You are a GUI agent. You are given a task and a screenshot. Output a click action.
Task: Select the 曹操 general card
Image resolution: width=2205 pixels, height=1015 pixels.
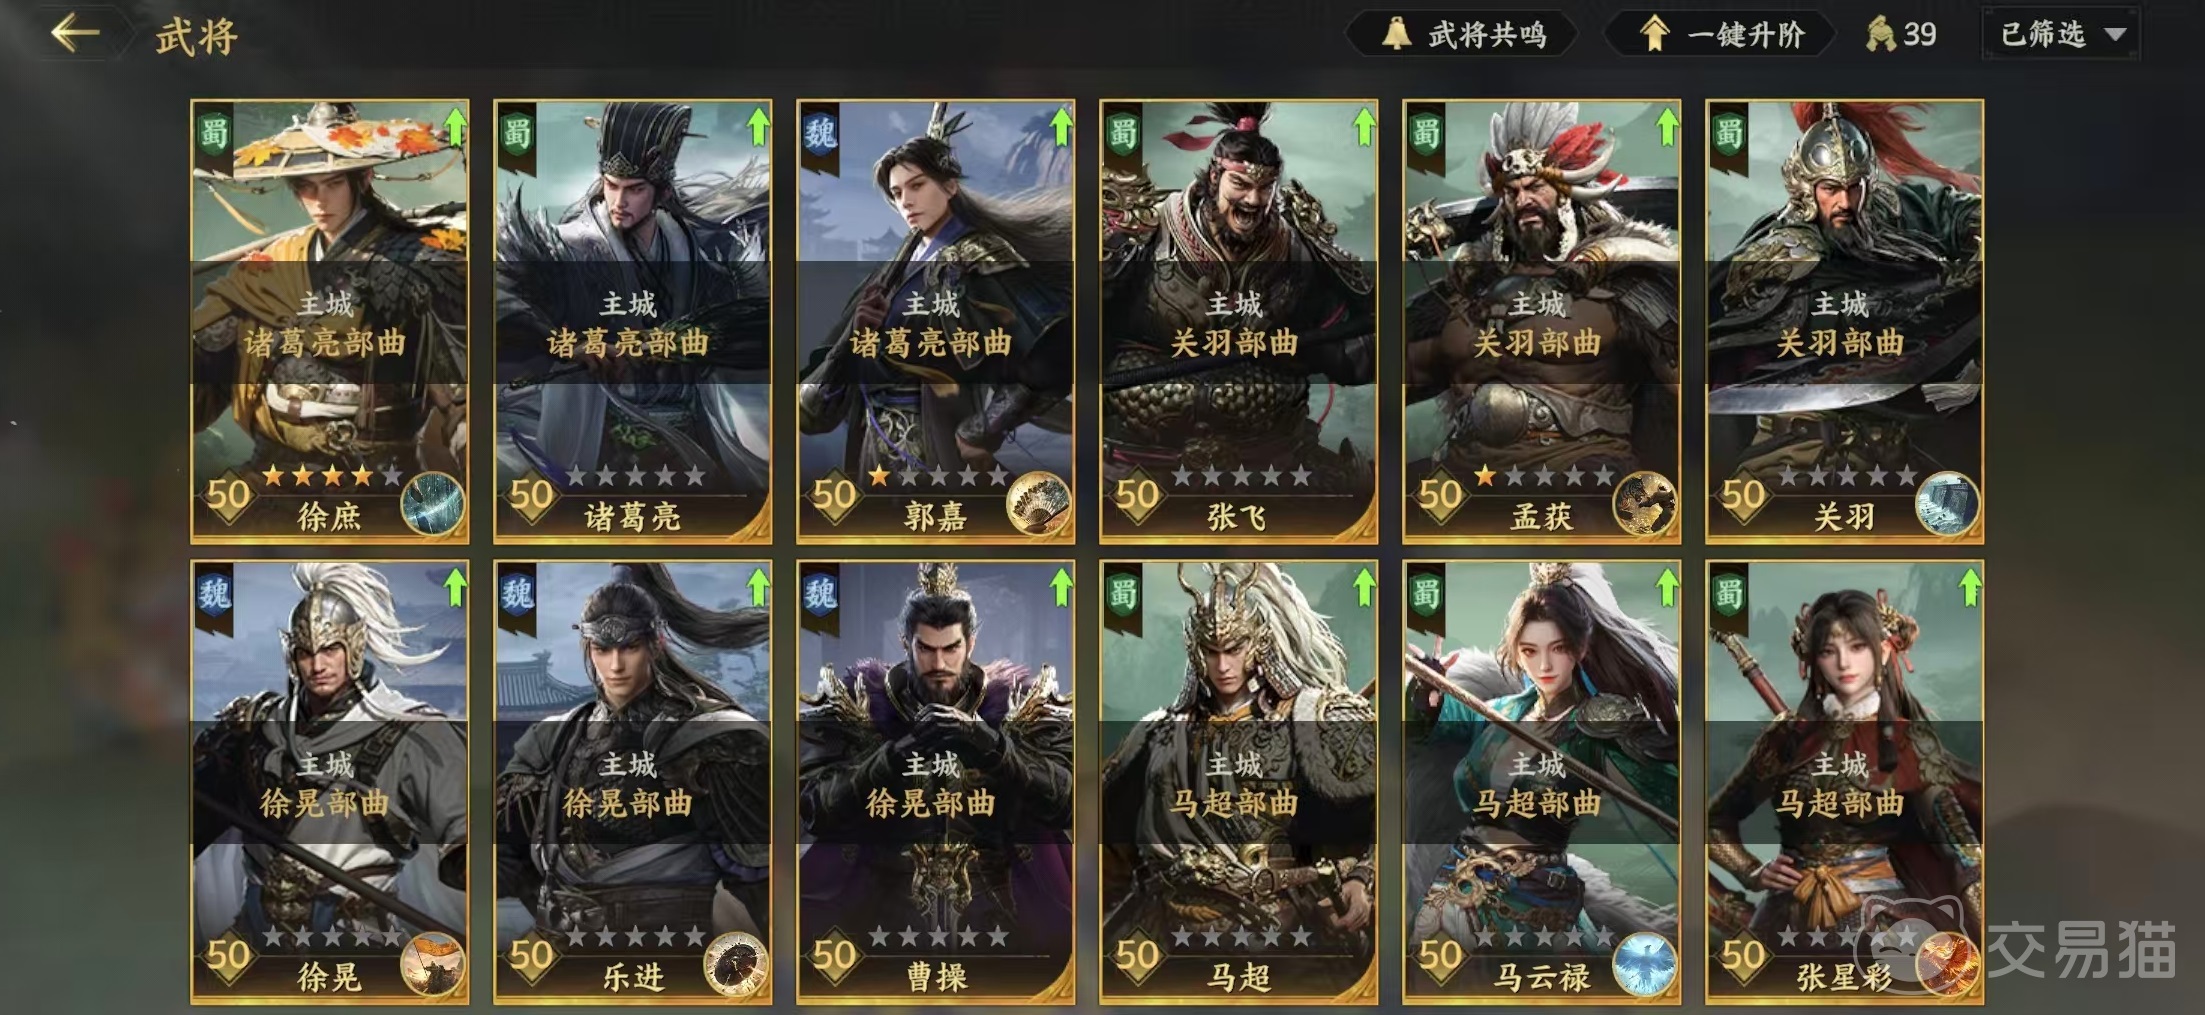click(x=935, y=782)
